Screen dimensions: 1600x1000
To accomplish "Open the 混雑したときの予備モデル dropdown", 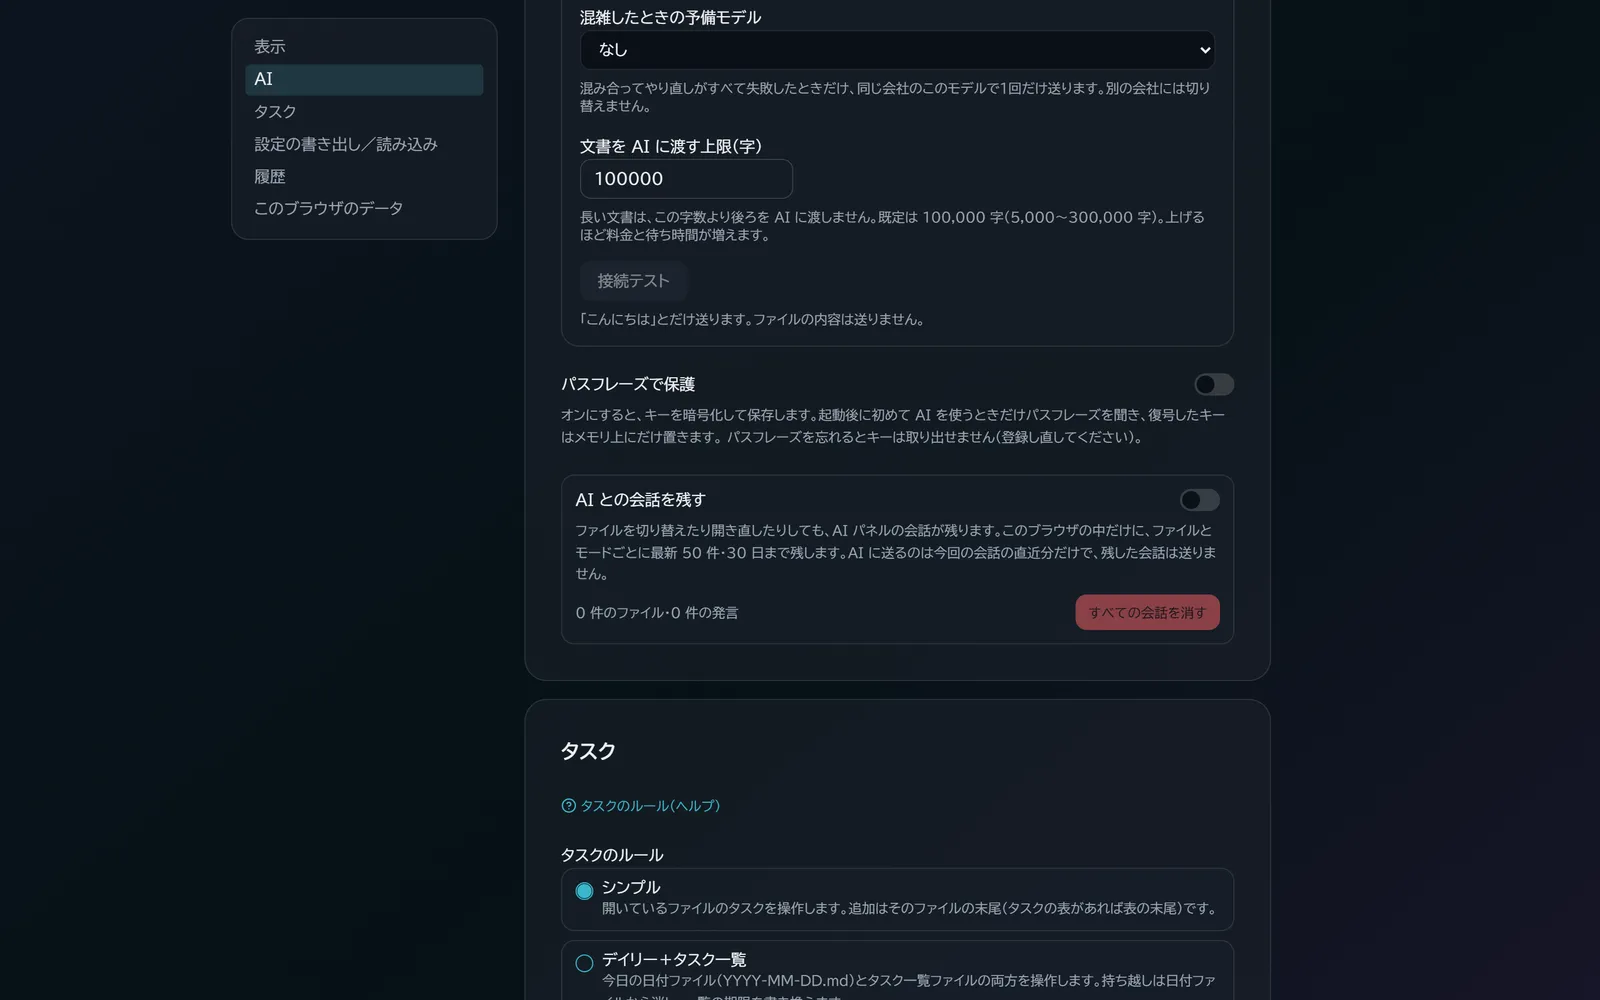I will pos(897,50).
